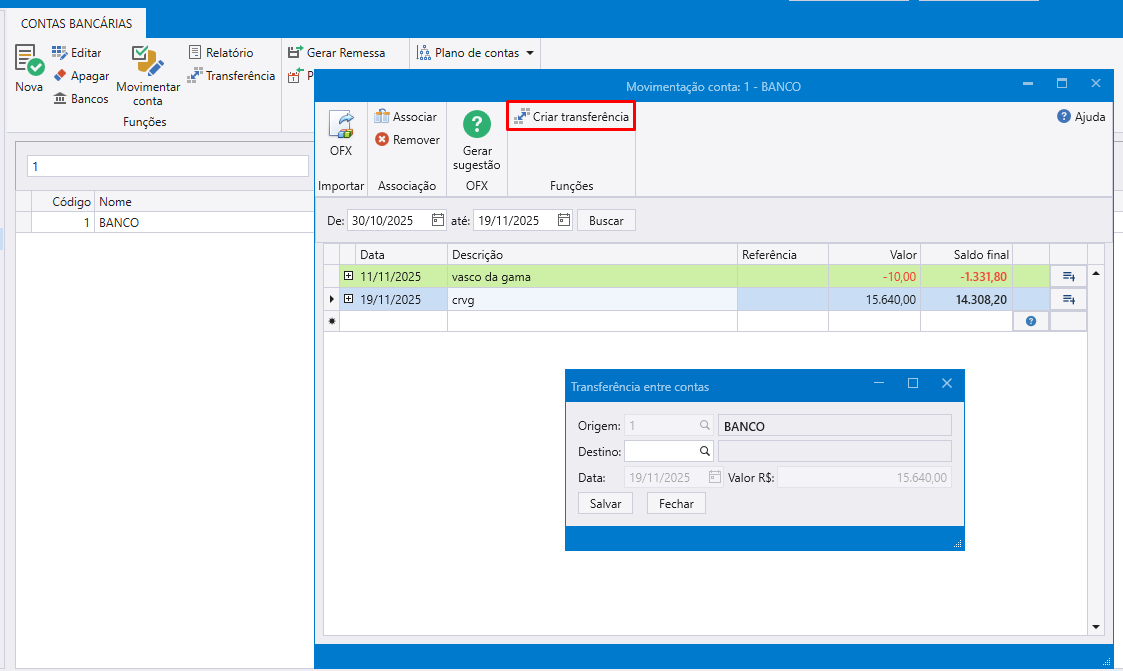Image resolution: width=1123 pixels, height=671 pixels.
Task: Click the Nova account icon
Action: coord(29,62)
